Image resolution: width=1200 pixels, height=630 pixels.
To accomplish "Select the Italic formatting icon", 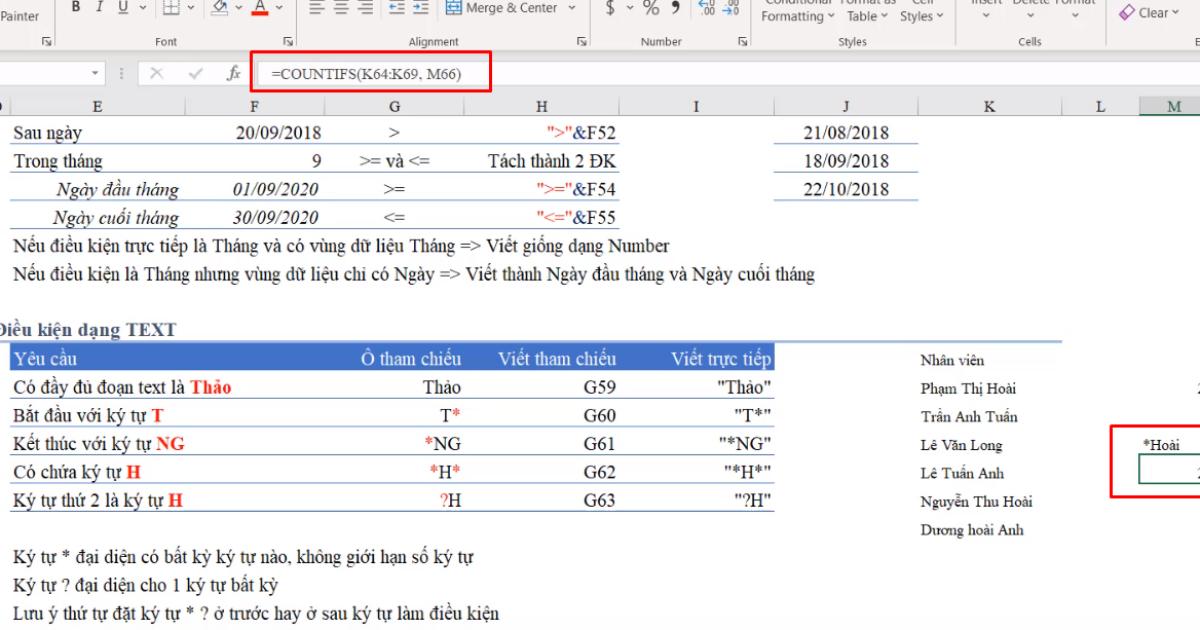I will point(99,7).
